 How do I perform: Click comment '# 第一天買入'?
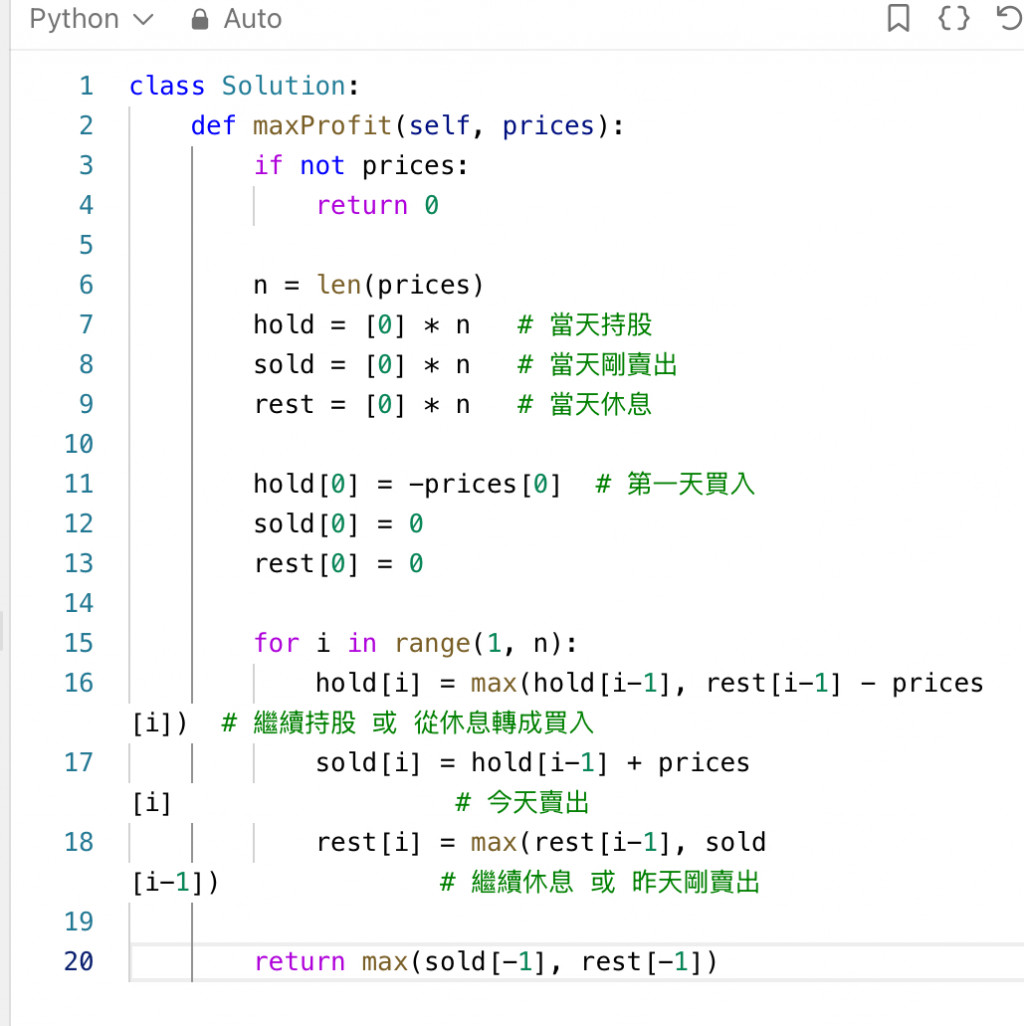point(675,484)
